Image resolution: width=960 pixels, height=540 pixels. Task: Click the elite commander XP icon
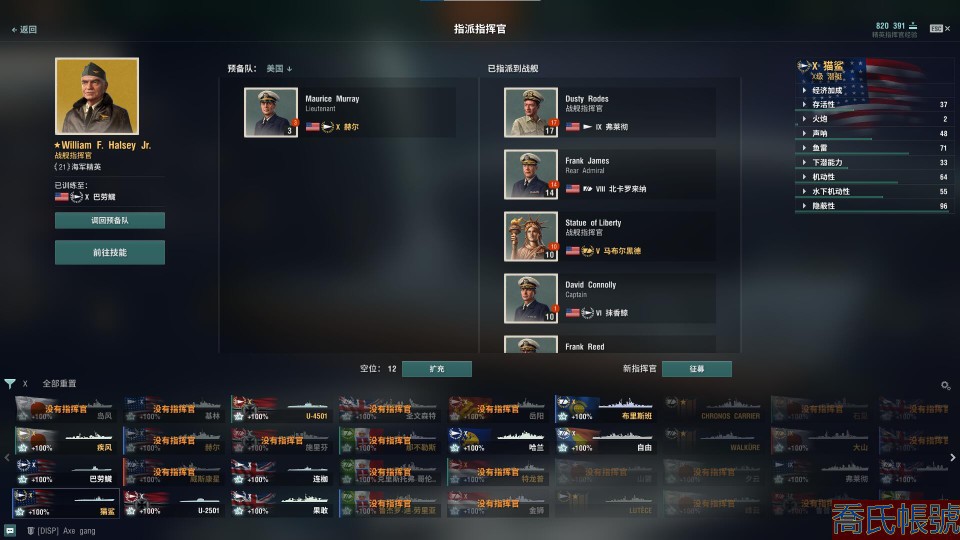913,26
